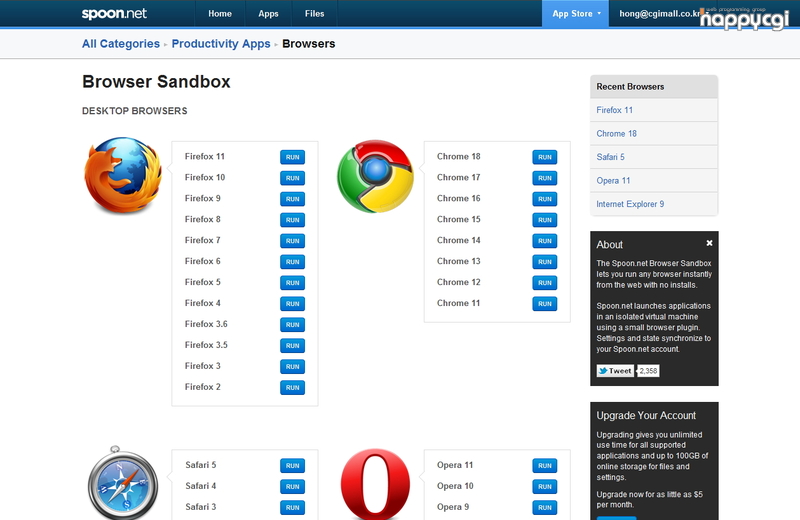Run Chrome 18
The width and height of the screenshot is (800, 520).
tap(545, 157)
